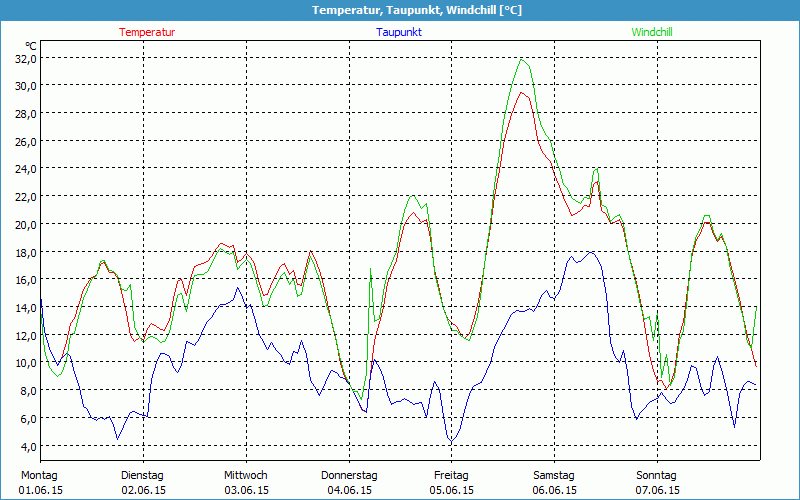The width and height of the screenshot is (800, 500).
Task: Click the 24,0 y-axis value
Action: point(26,169)
